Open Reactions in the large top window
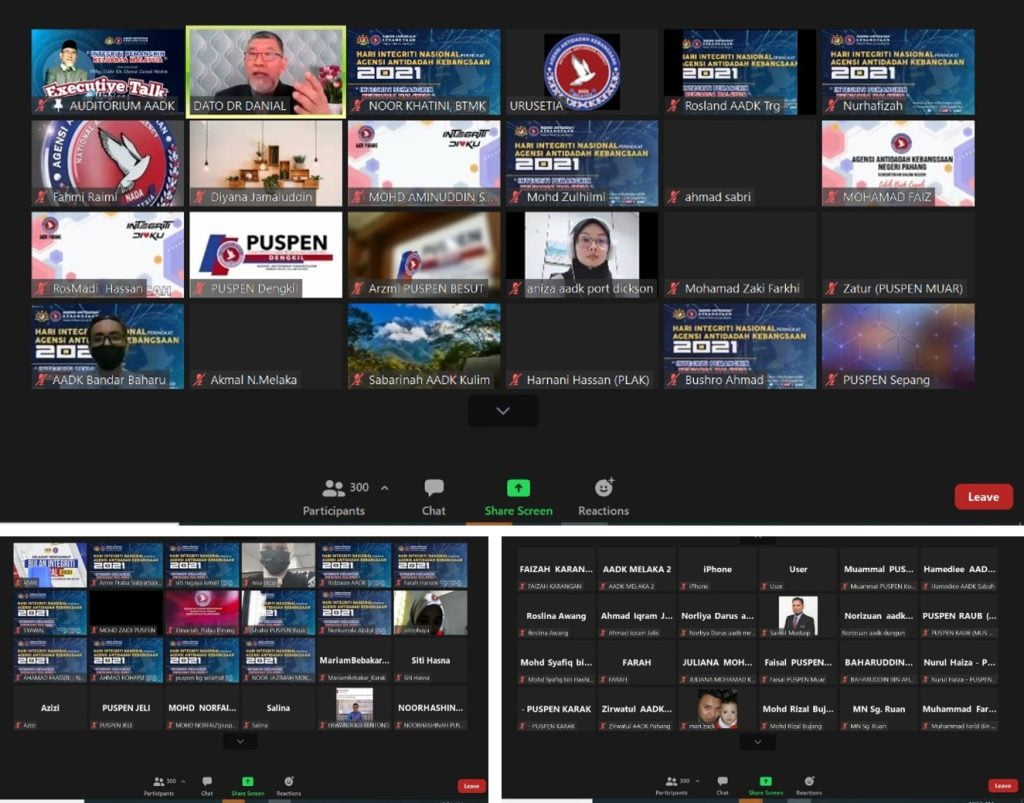This screenshot has height=803, width=1024. tap(603, 497)
